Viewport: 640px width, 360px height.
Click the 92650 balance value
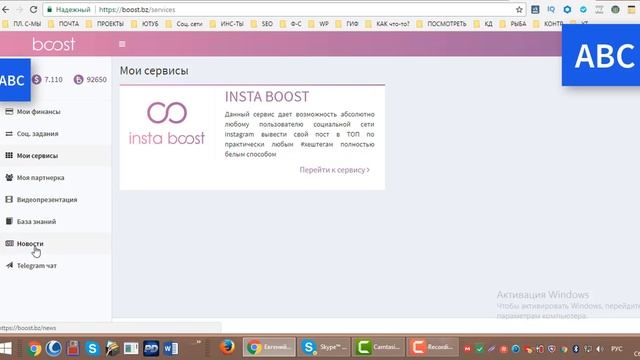96,80
